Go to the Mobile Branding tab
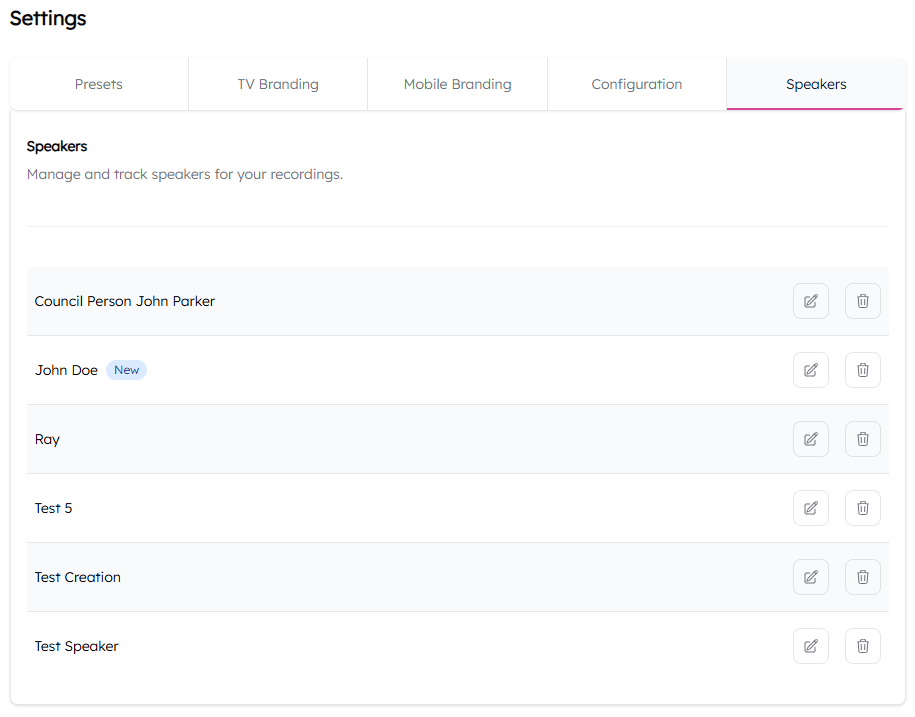The width and height of the screenshot is (915, 717). (x=457, y=84)
